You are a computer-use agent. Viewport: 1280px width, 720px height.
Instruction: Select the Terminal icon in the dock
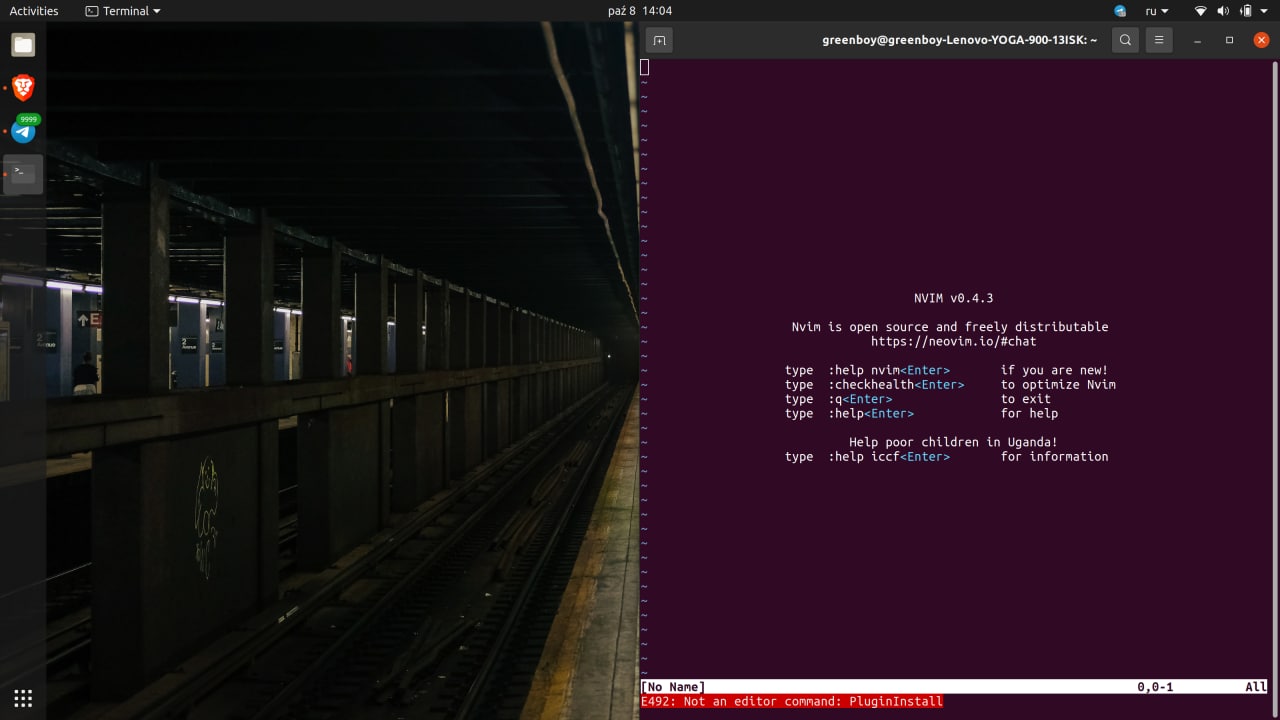(23, 173)
